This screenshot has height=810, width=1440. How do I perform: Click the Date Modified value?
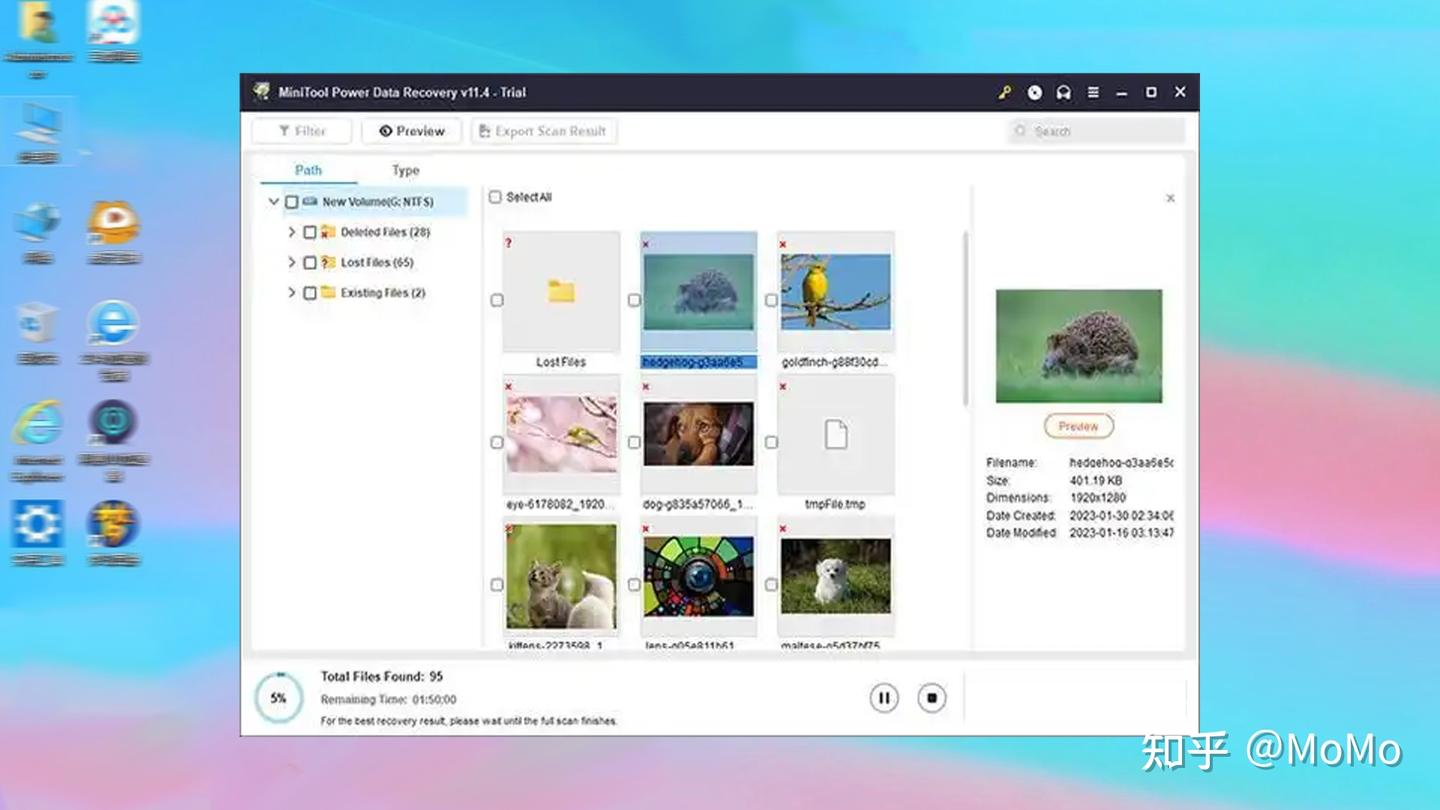(1122, 534)
